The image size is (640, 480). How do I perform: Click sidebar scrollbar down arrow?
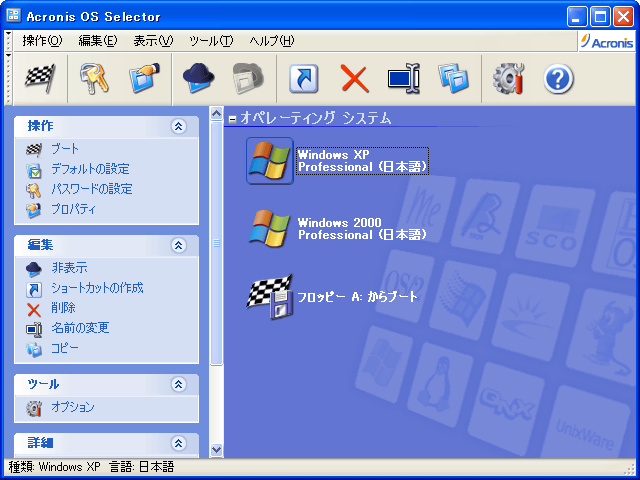point(216,450)
